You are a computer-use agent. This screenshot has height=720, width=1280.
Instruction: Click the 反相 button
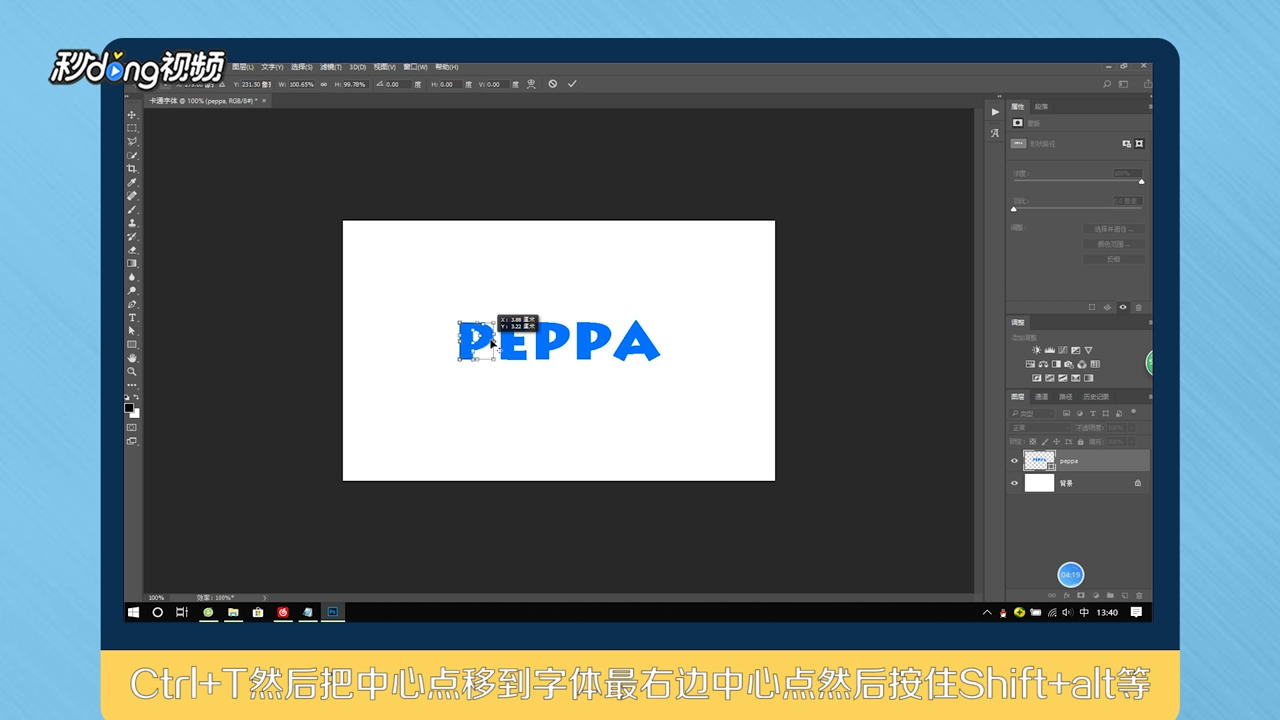click(x=1113, y=259)
